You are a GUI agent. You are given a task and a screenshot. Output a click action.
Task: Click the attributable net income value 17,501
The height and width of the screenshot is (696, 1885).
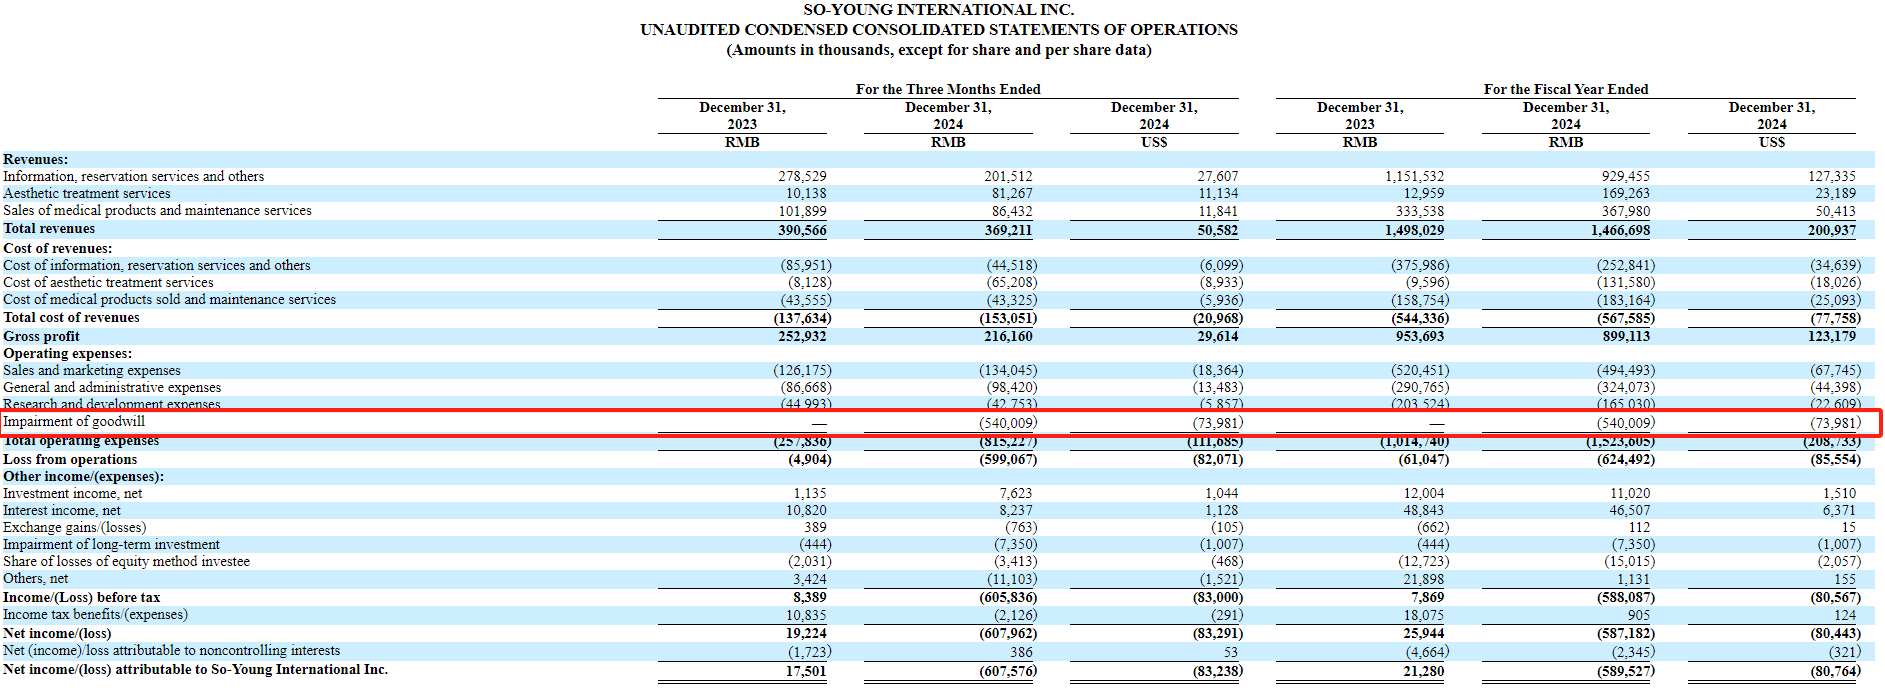[x=806, y=672]
